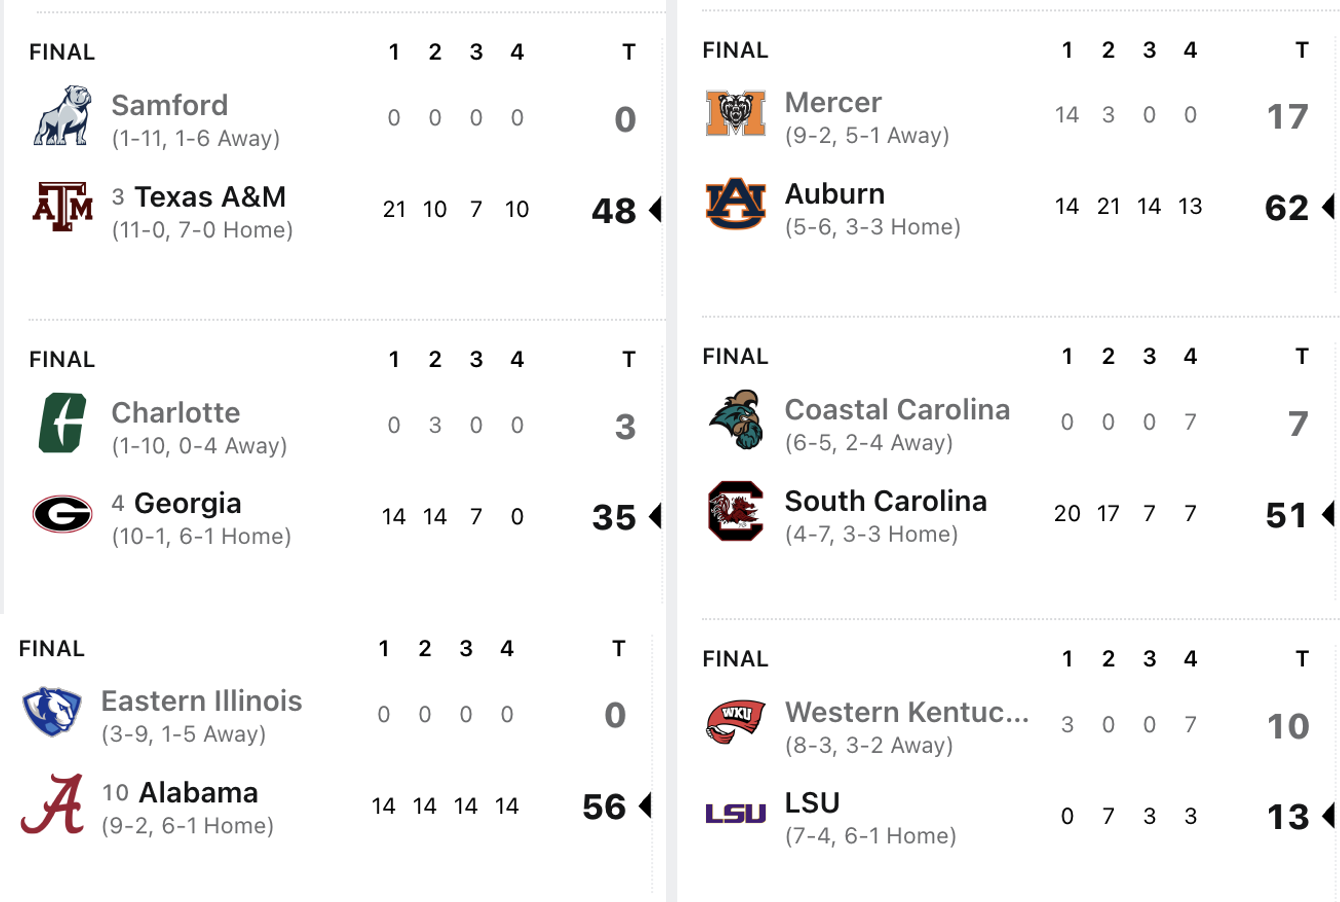
Task: Click the Samford bulldog logo
Action: (62, 116)
